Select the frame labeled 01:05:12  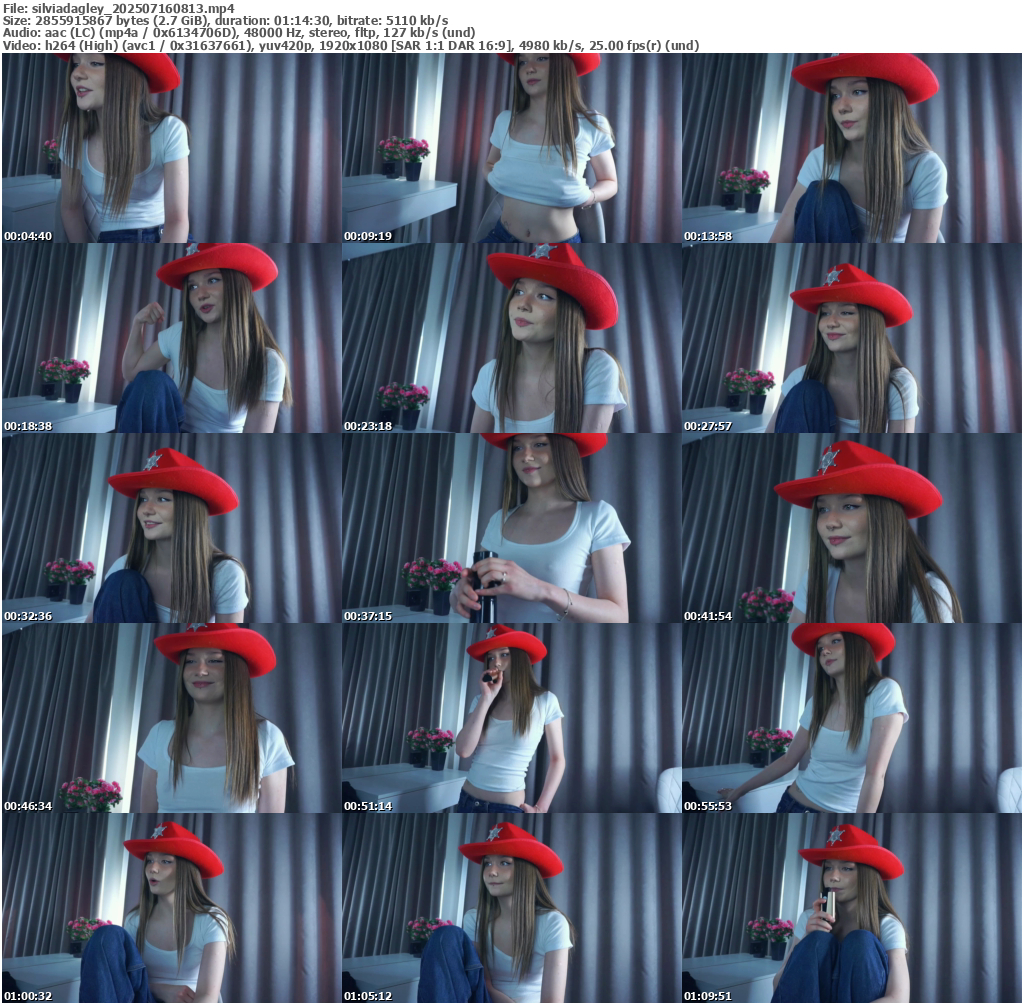511,908
